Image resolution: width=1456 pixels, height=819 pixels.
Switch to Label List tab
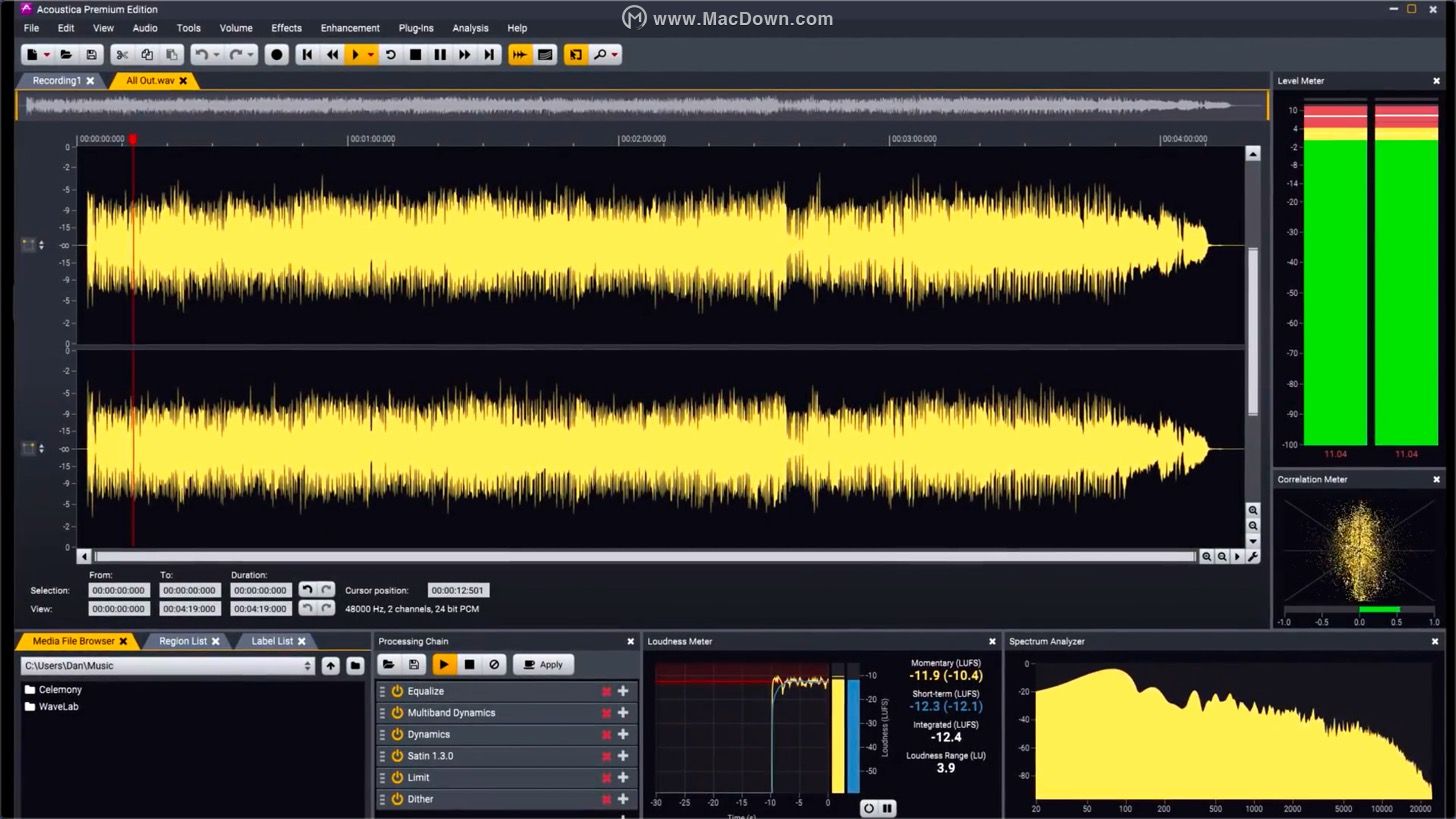pos(272,641)
